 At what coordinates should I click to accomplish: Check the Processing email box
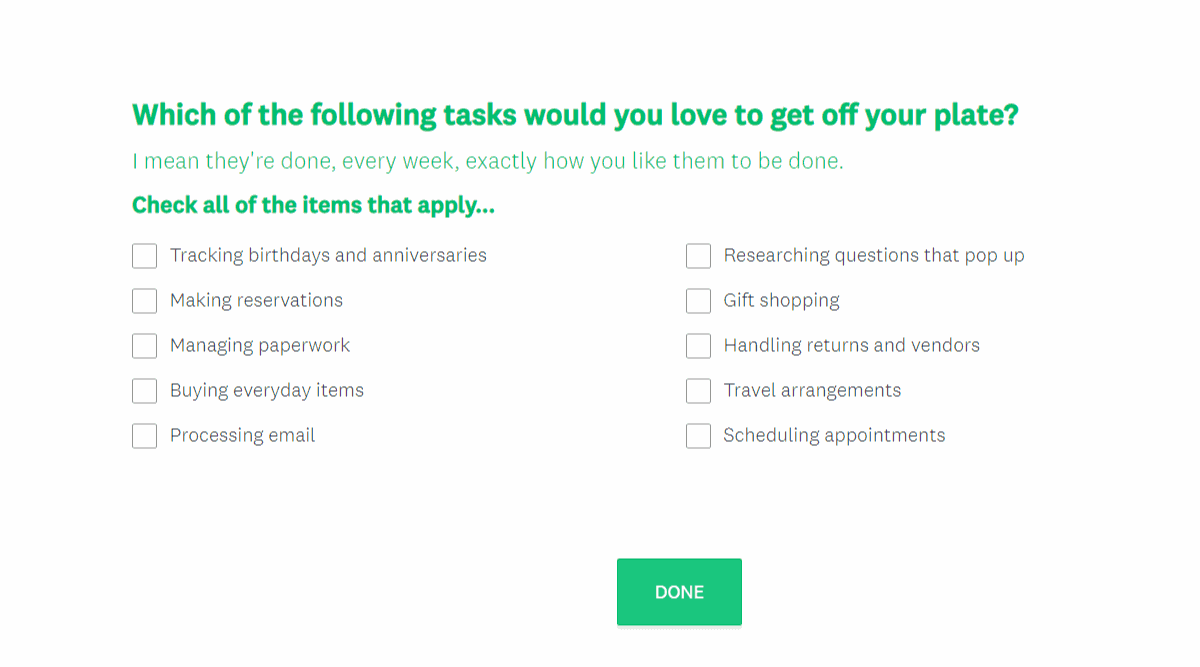coord(144,436)
